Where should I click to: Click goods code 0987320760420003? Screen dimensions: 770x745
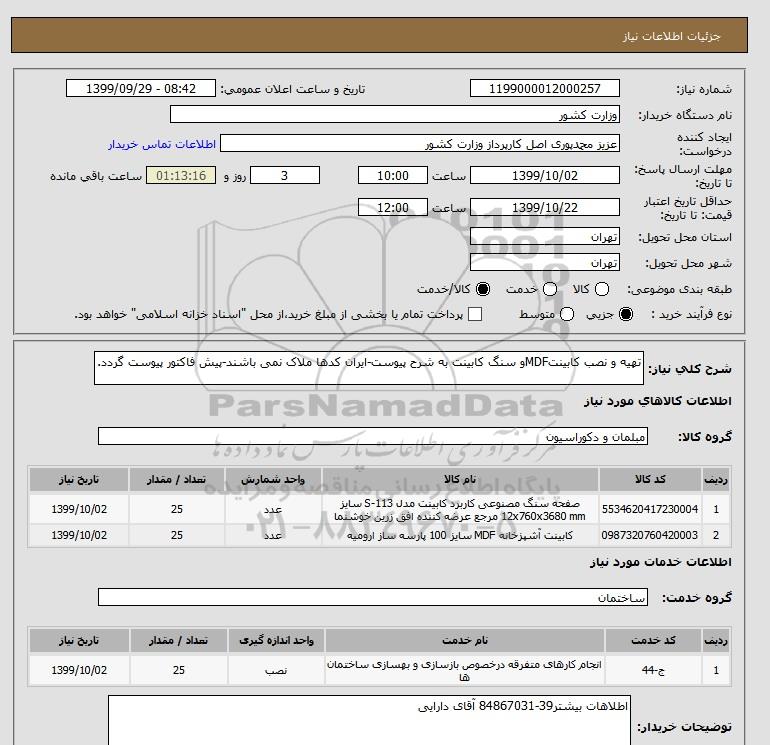pyautogui.click(x=650, y=535)
